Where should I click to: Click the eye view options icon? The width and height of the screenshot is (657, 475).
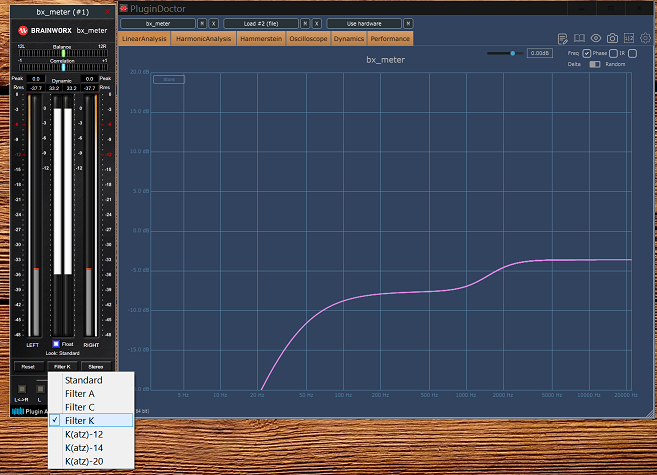coord(596,39)
